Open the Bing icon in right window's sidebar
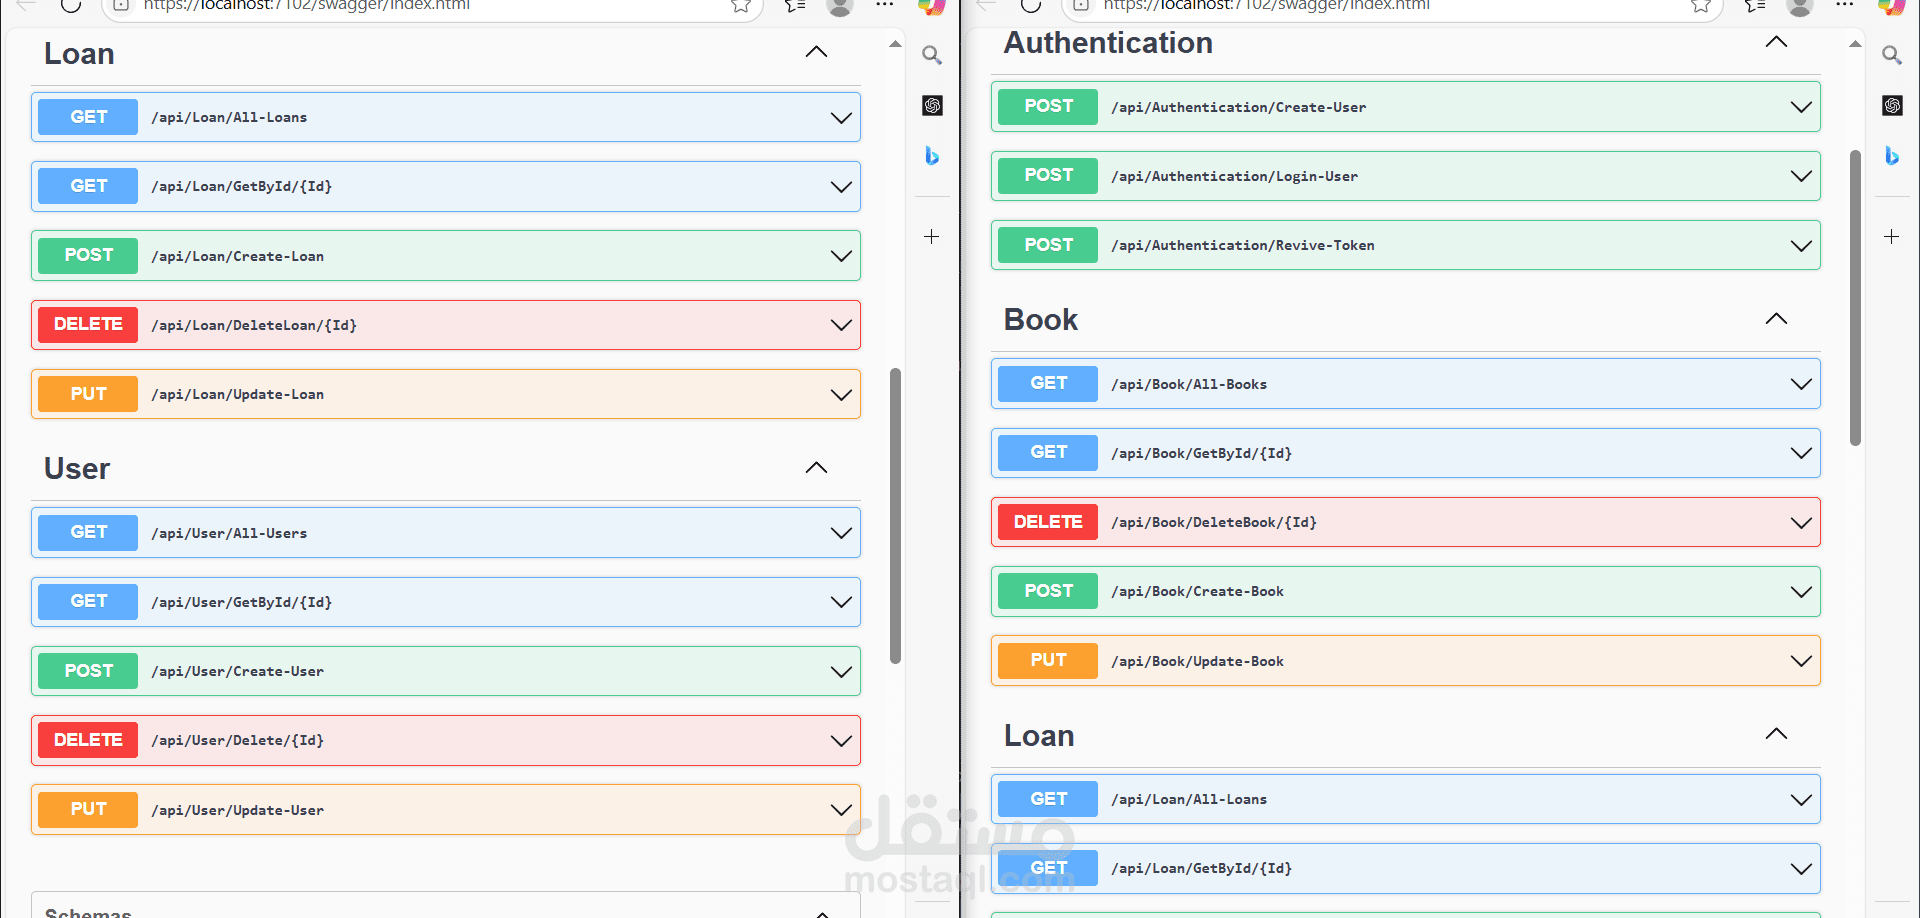 (x=1892, y=156)
